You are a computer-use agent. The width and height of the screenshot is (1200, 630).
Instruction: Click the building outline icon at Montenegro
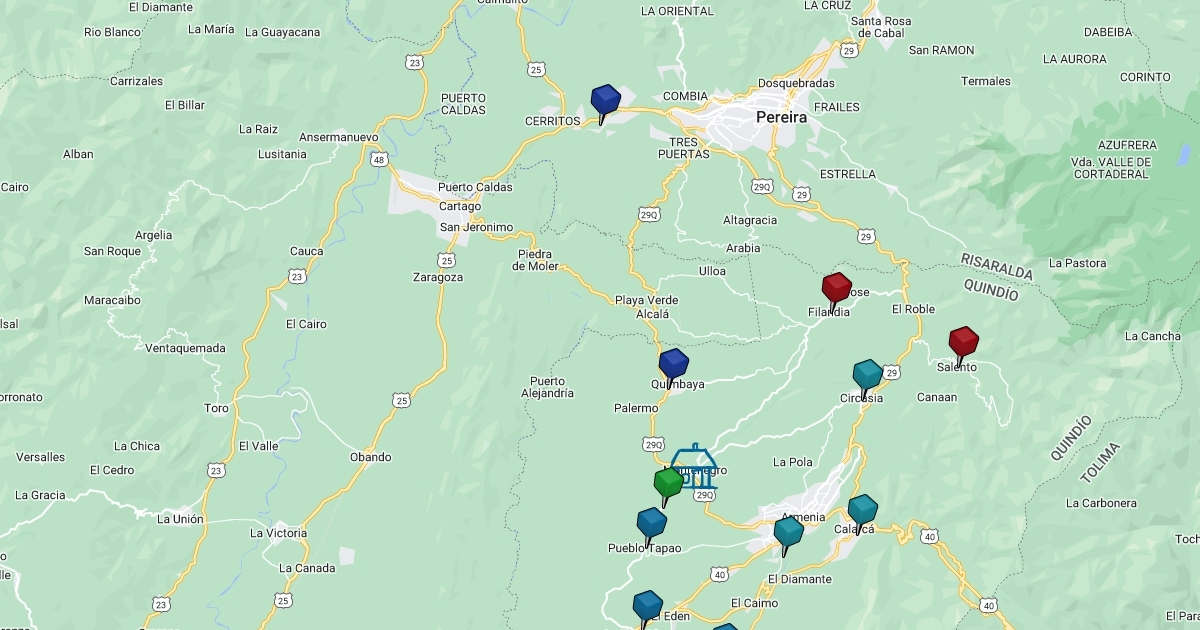click(694, 466)
